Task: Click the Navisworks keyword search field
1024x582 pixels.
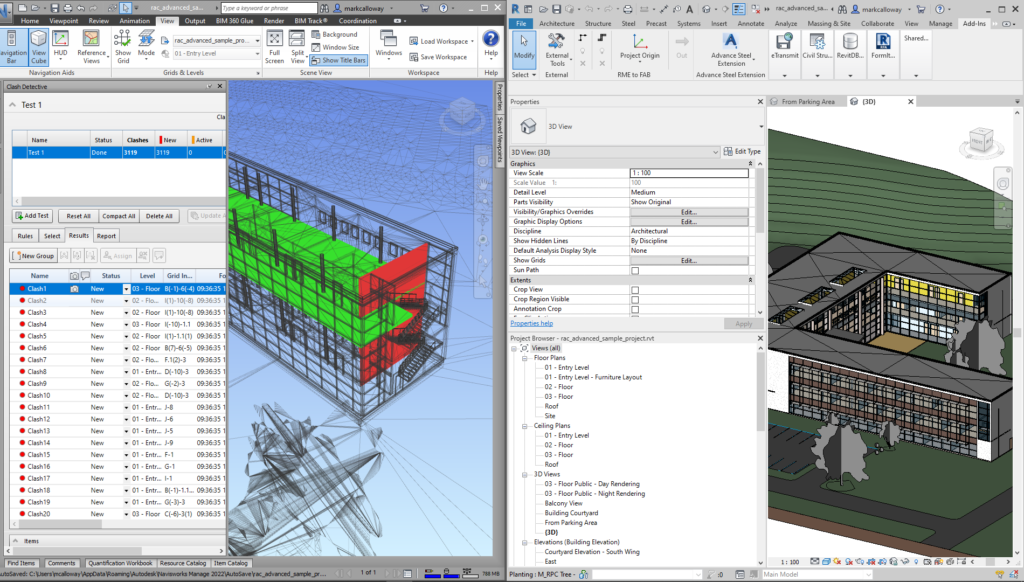Action: tap(268, 8)
